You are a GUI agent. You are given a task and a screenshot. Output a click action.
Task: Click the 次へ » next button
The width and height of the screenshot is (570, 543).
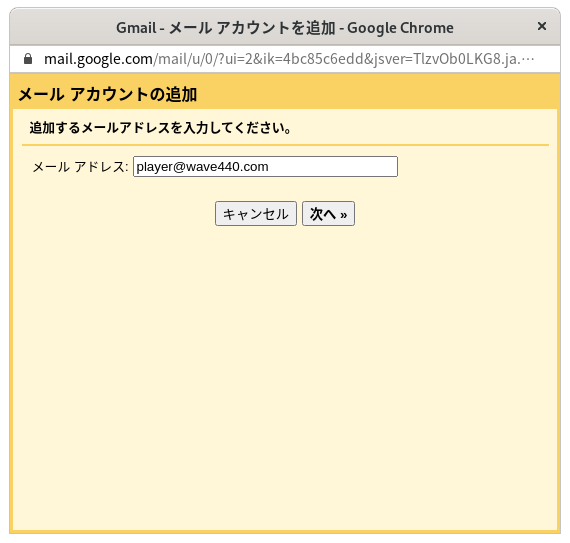(x=328, y=214)
